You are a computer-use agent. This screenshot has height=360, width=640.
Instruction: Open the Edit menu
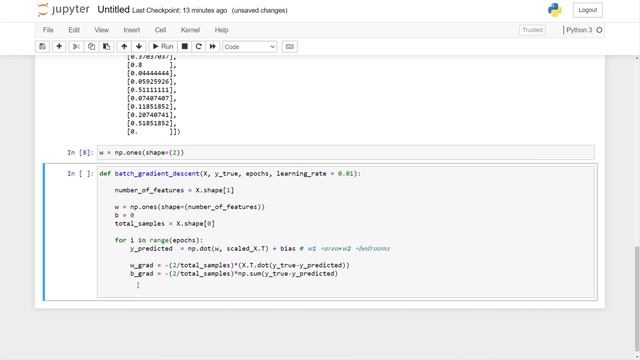click(74, 30)
